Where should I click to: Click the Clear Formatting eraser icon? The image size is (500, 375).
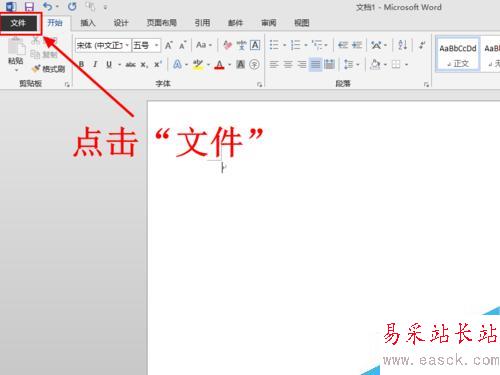pos(227,45)
